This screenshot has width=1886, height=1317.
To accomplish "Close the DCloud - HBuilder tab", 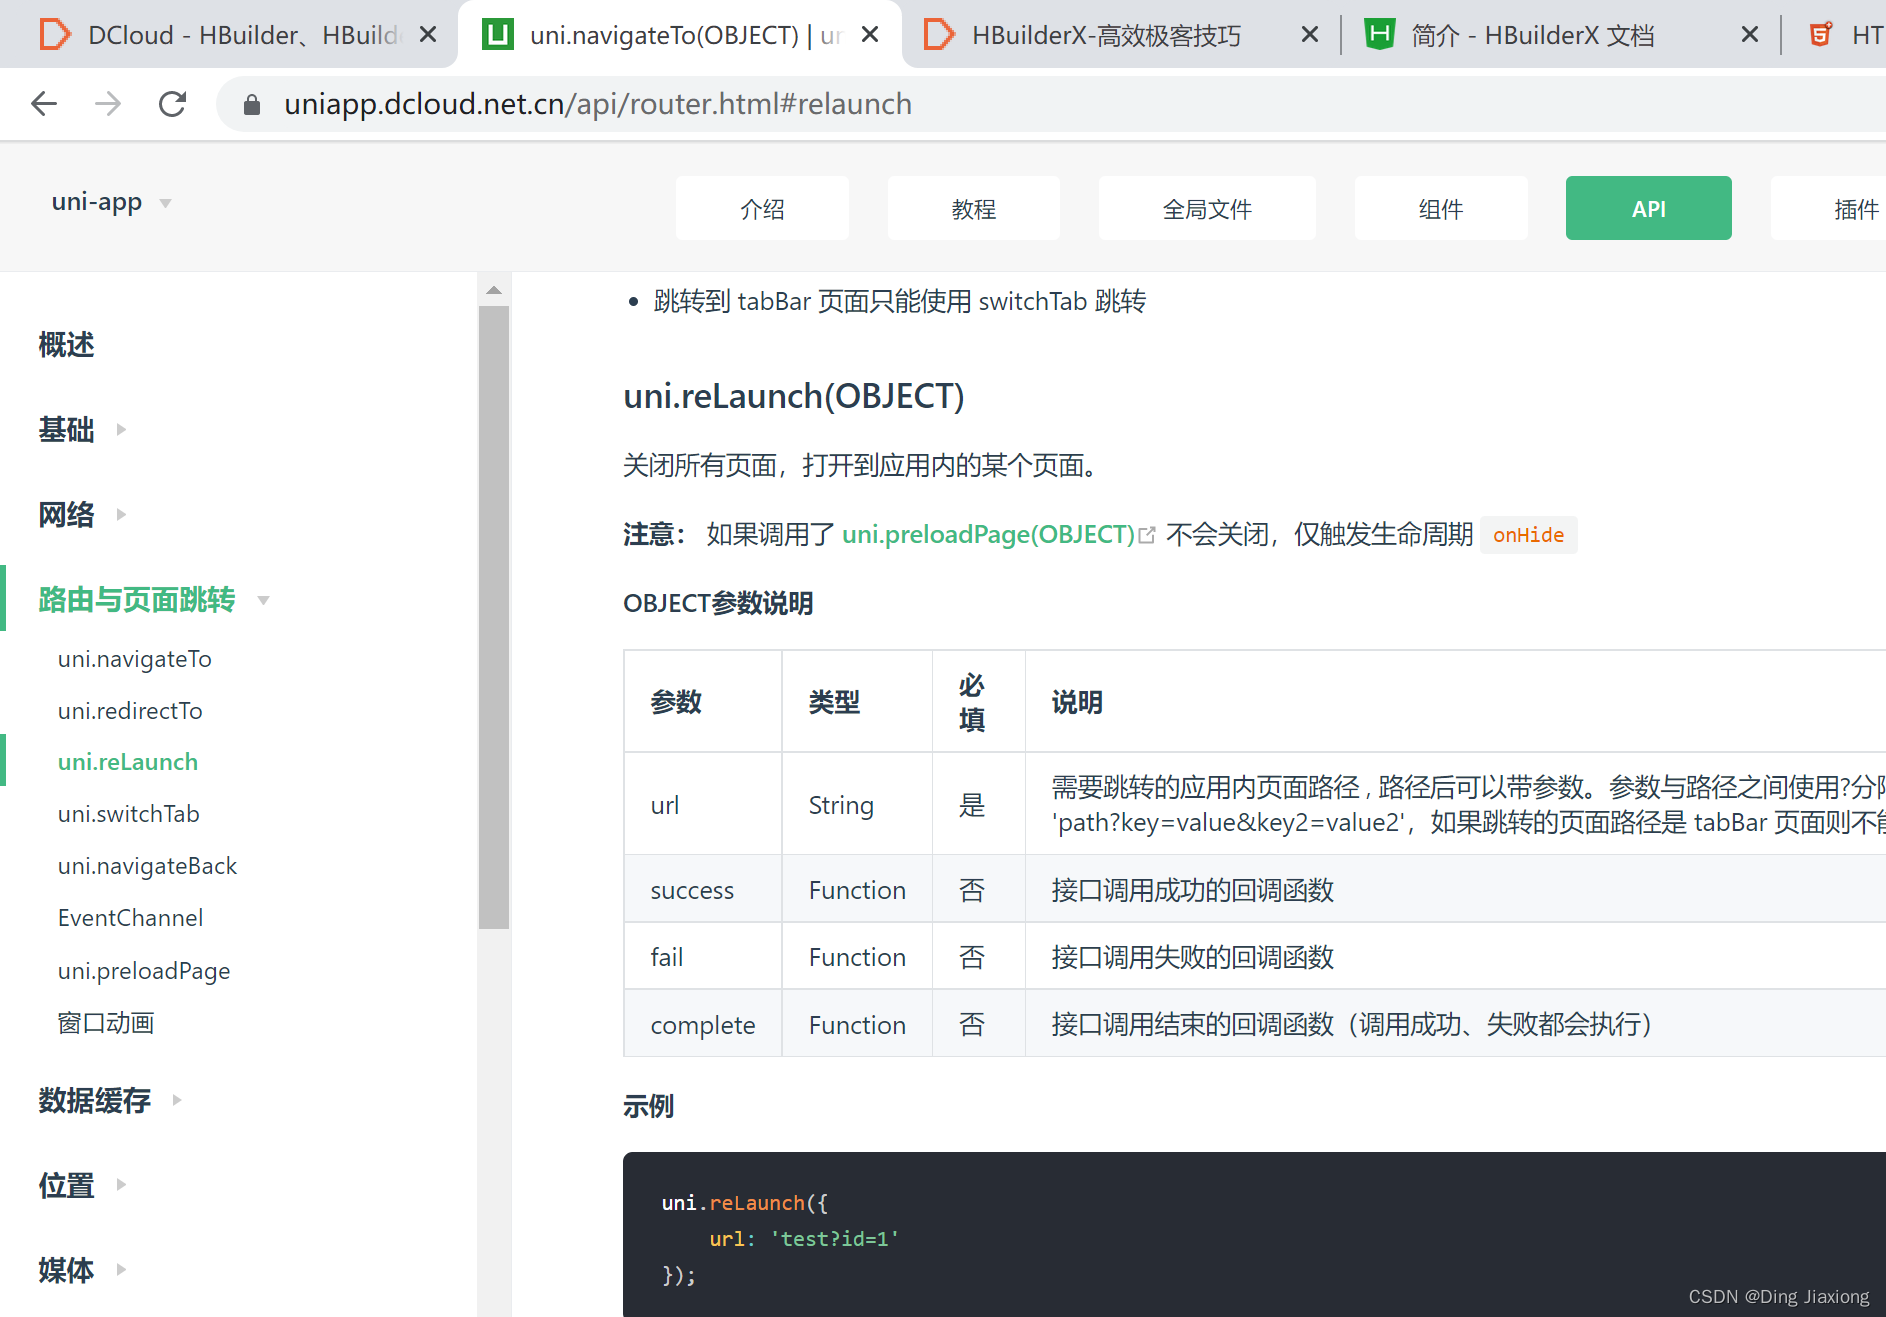I will (x=428, y=35).
